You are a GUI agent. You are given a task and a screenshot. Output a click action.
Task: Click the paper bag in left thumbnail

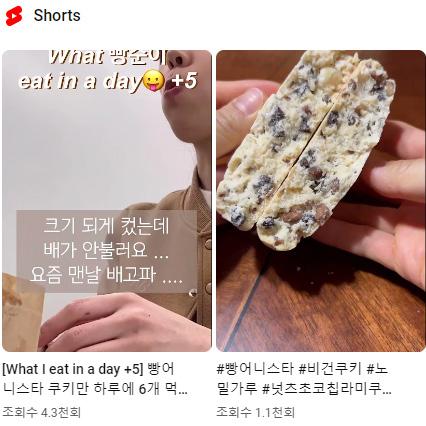click(x=22, y=312)
